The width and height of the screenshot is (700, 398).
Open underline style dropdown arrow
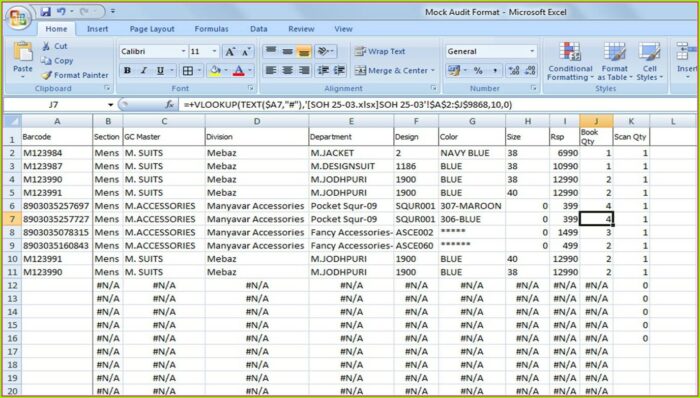(x=172, y=70)
